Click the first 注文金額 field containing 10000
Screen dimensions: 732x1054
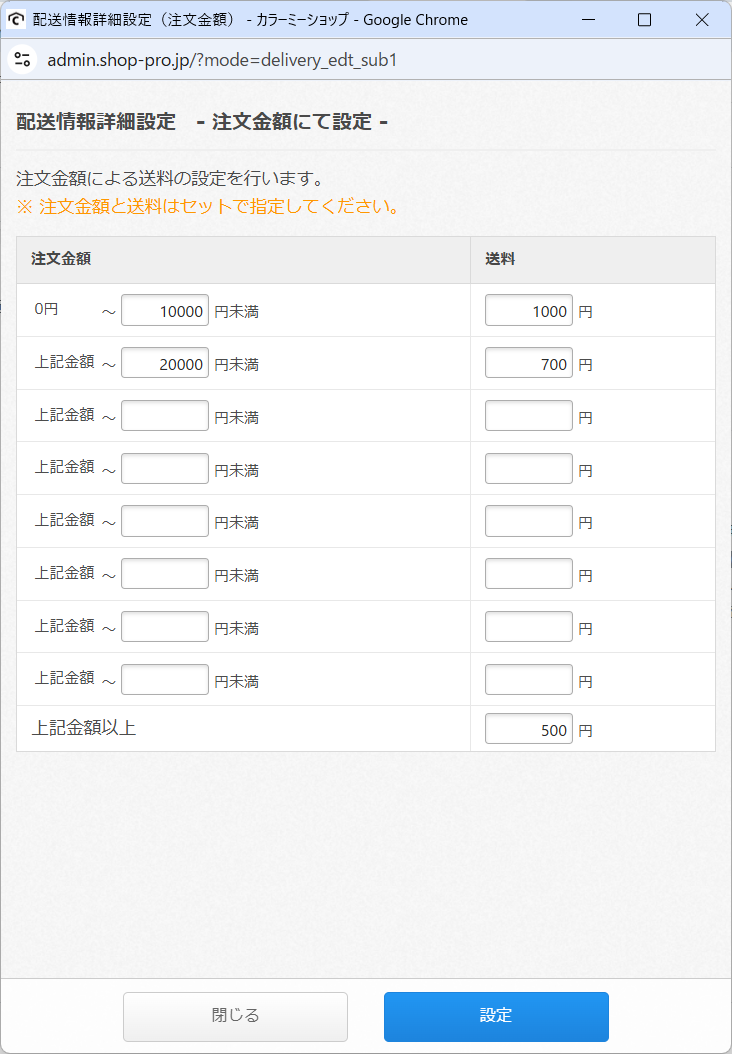tap(164, 310)
